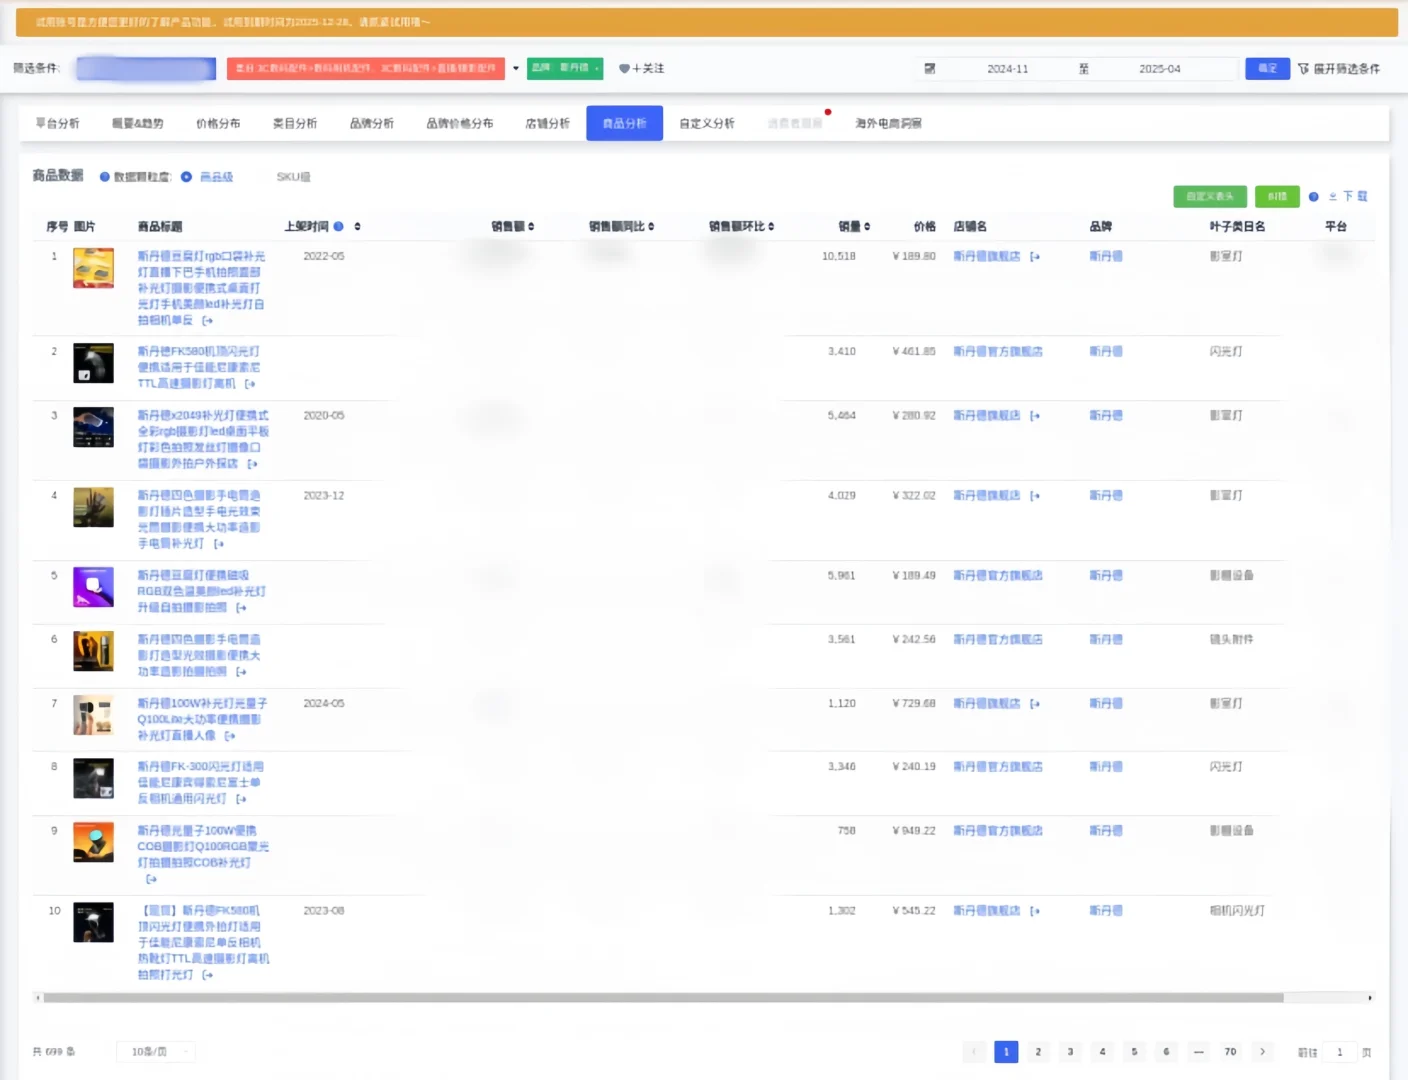The width and height of the screenshot is (1408, 1080).
Task: Switch to 概要&趋势 tab
Action: pos(138,123)
